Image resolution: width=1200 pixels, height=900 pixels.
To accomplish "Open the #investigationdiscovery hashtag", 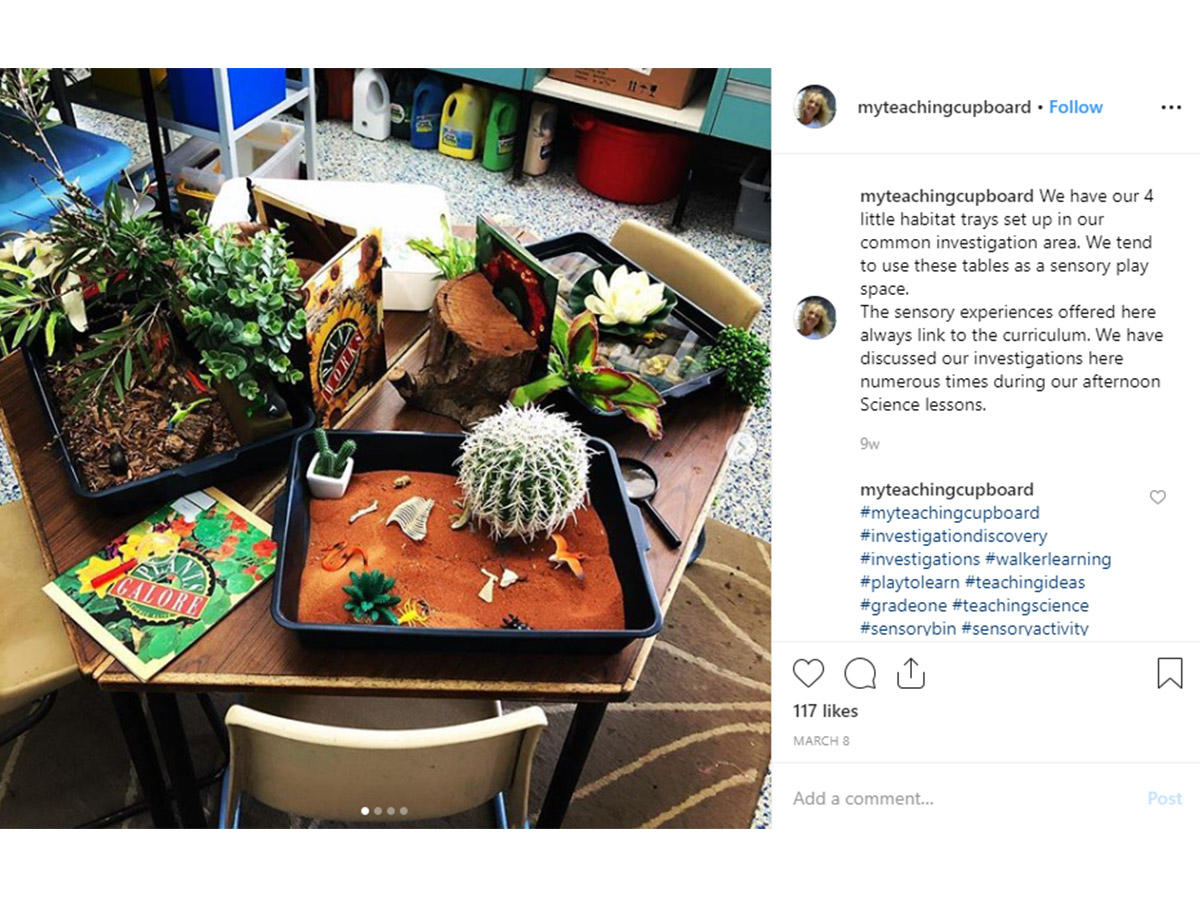I will tap(954, 536).
